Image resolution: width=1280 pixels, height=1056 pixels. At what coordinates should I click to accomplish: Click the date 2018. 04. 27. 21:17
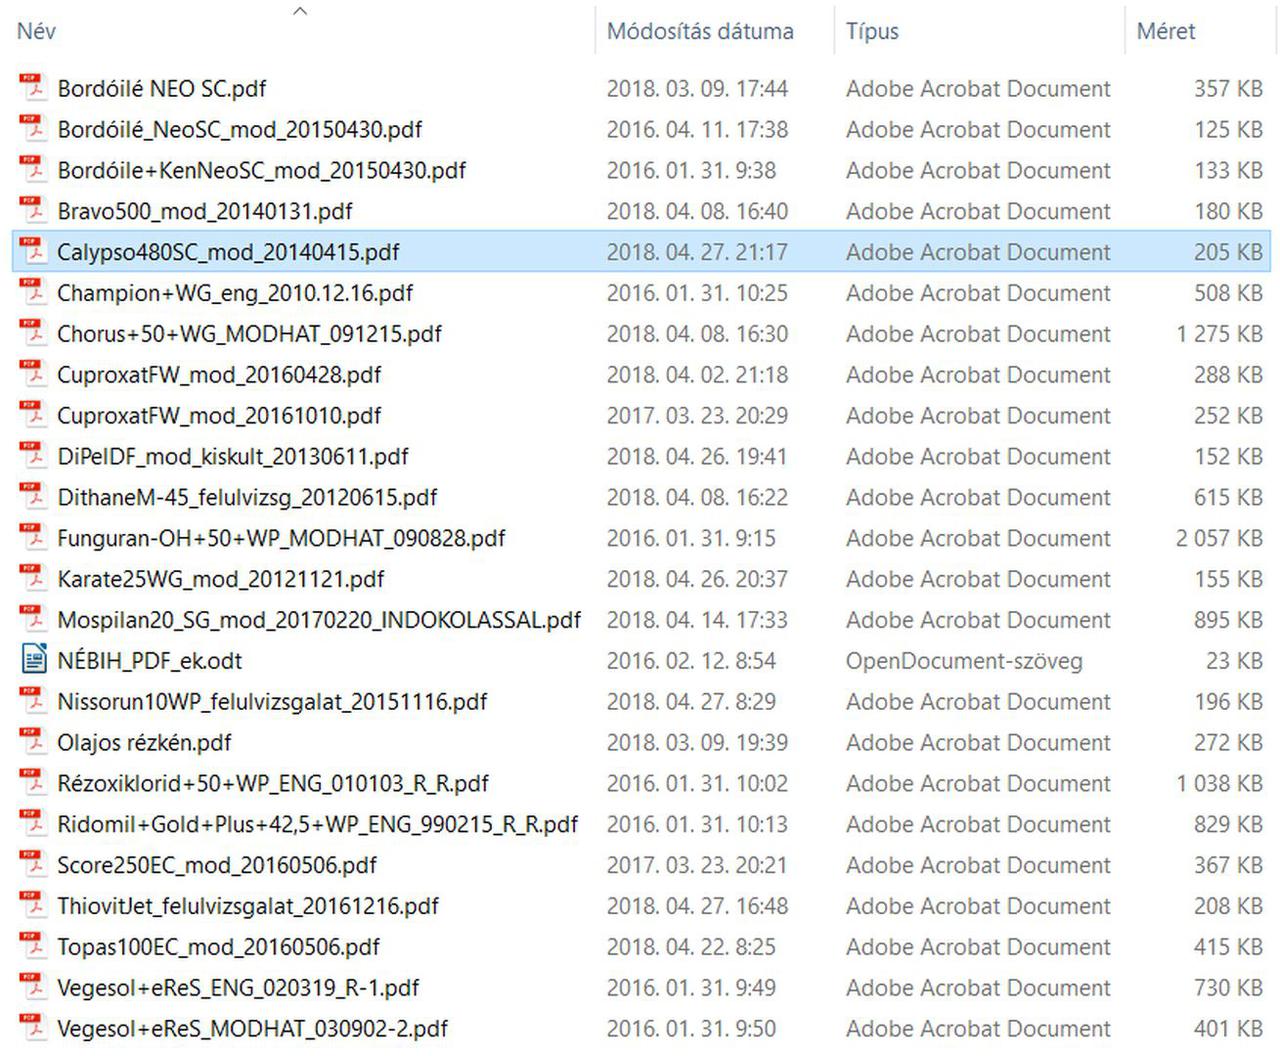[697, 253]
